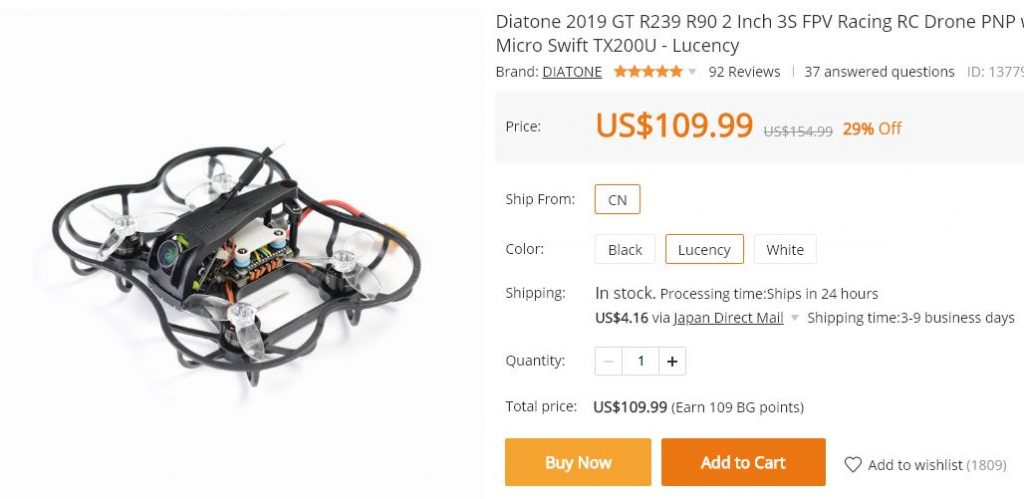
Task: Expand the Japan Direct Mail shipping arrow
Action: pyautogui.click(x=795, y=318)
